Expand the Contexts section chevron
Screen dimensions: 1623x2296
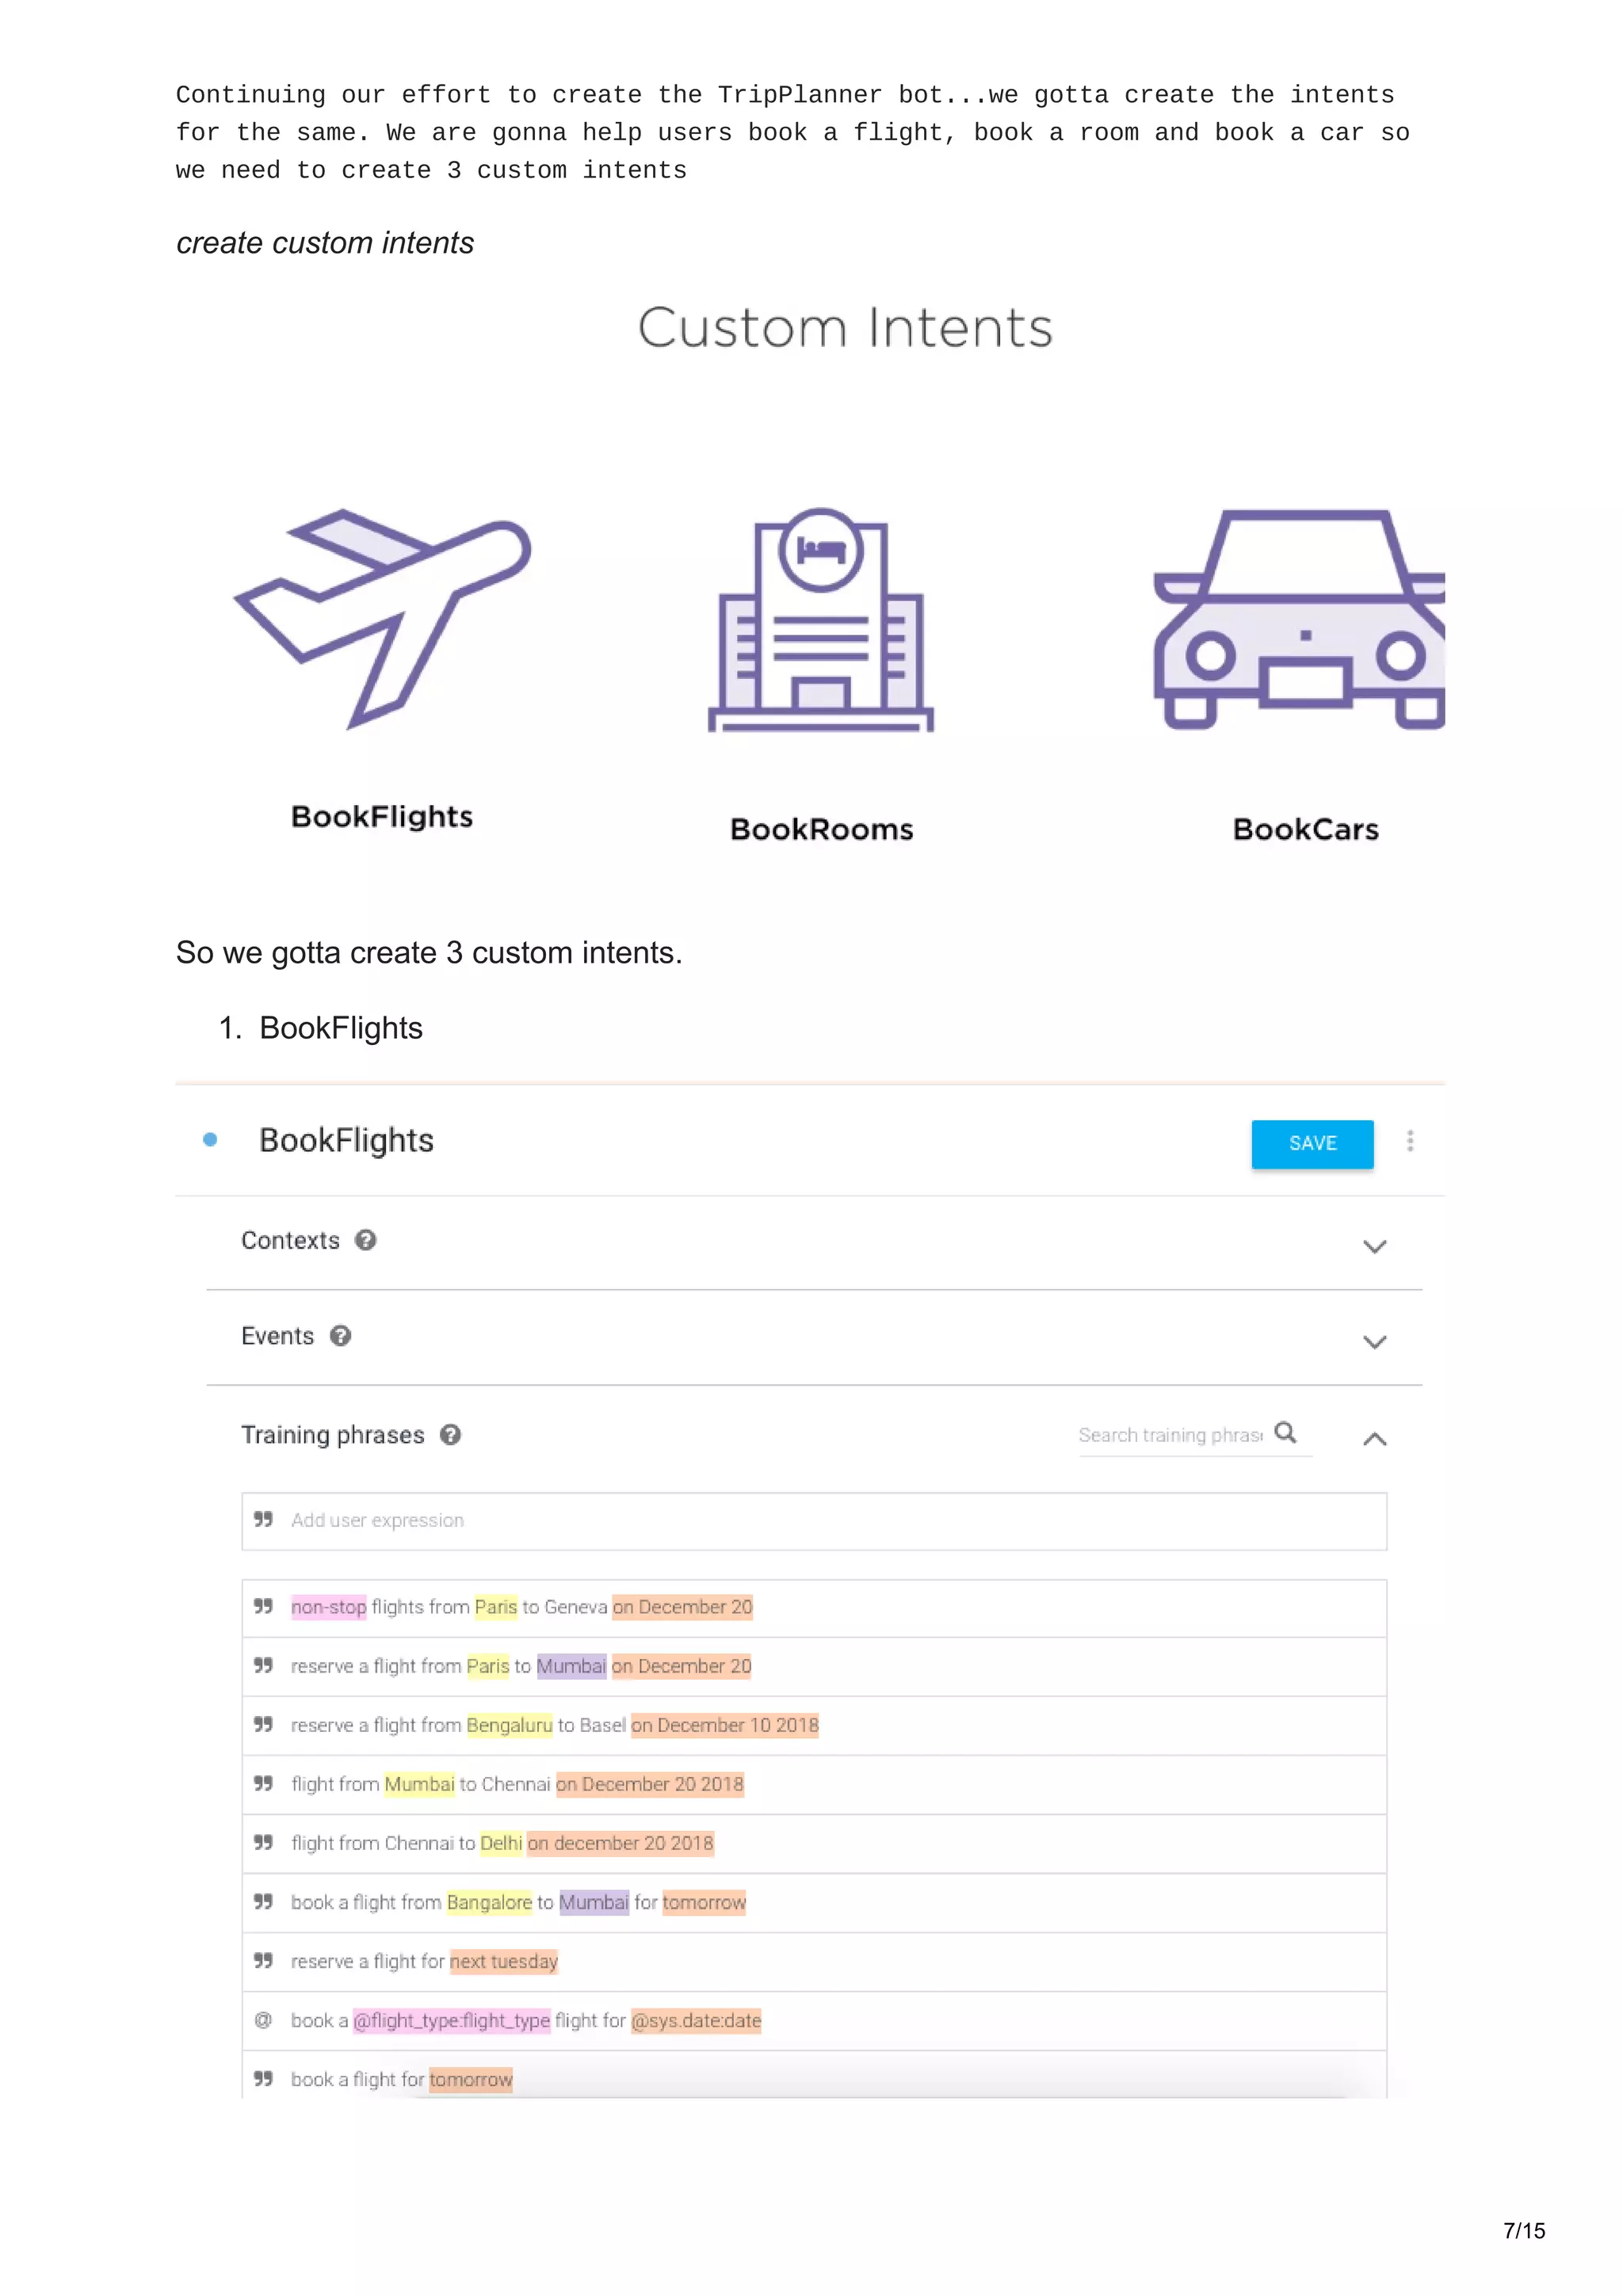pyautogui.click(x=1375, y=1246)
